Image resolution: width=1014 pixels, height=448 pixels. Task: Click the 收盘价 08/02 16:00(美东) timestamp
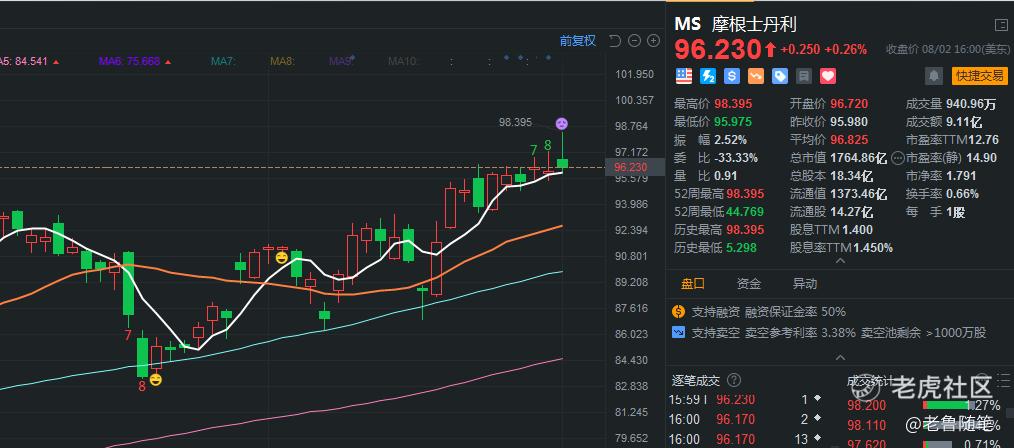click(947, 49)
